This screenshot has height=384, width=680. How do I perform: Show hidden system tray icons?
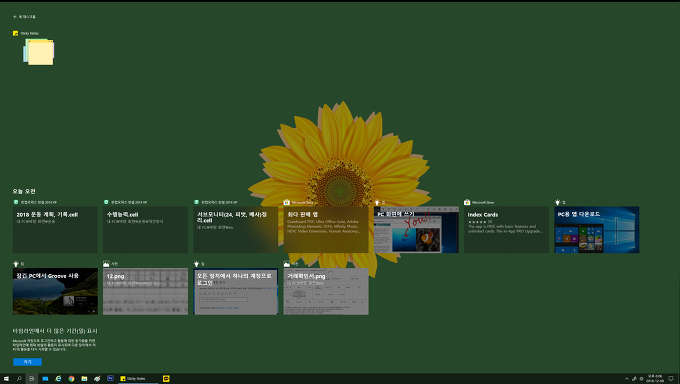click(627, 379)
